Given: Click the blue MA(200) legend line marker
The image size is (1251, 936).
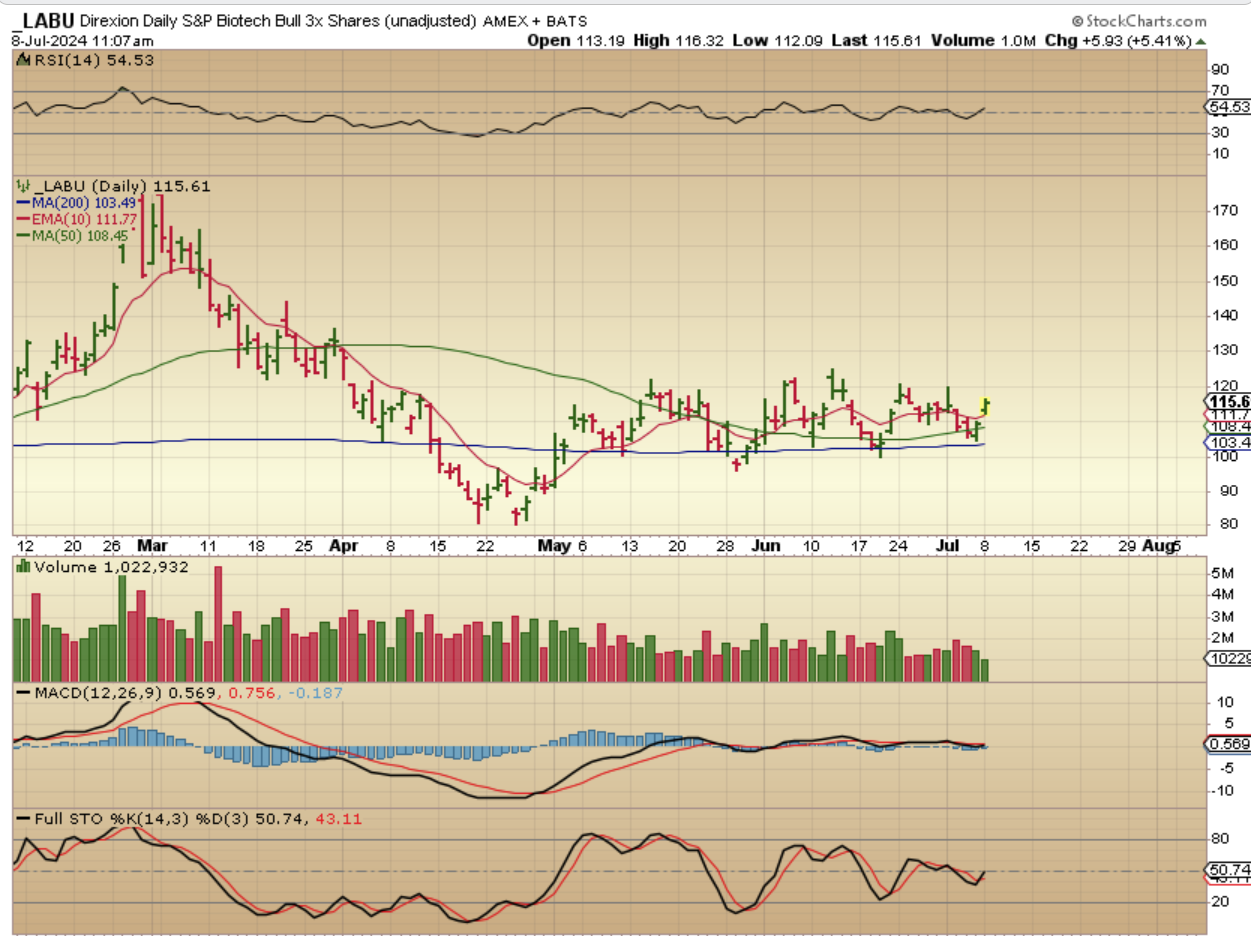Looking at the screenshot, I should [24, 203].
